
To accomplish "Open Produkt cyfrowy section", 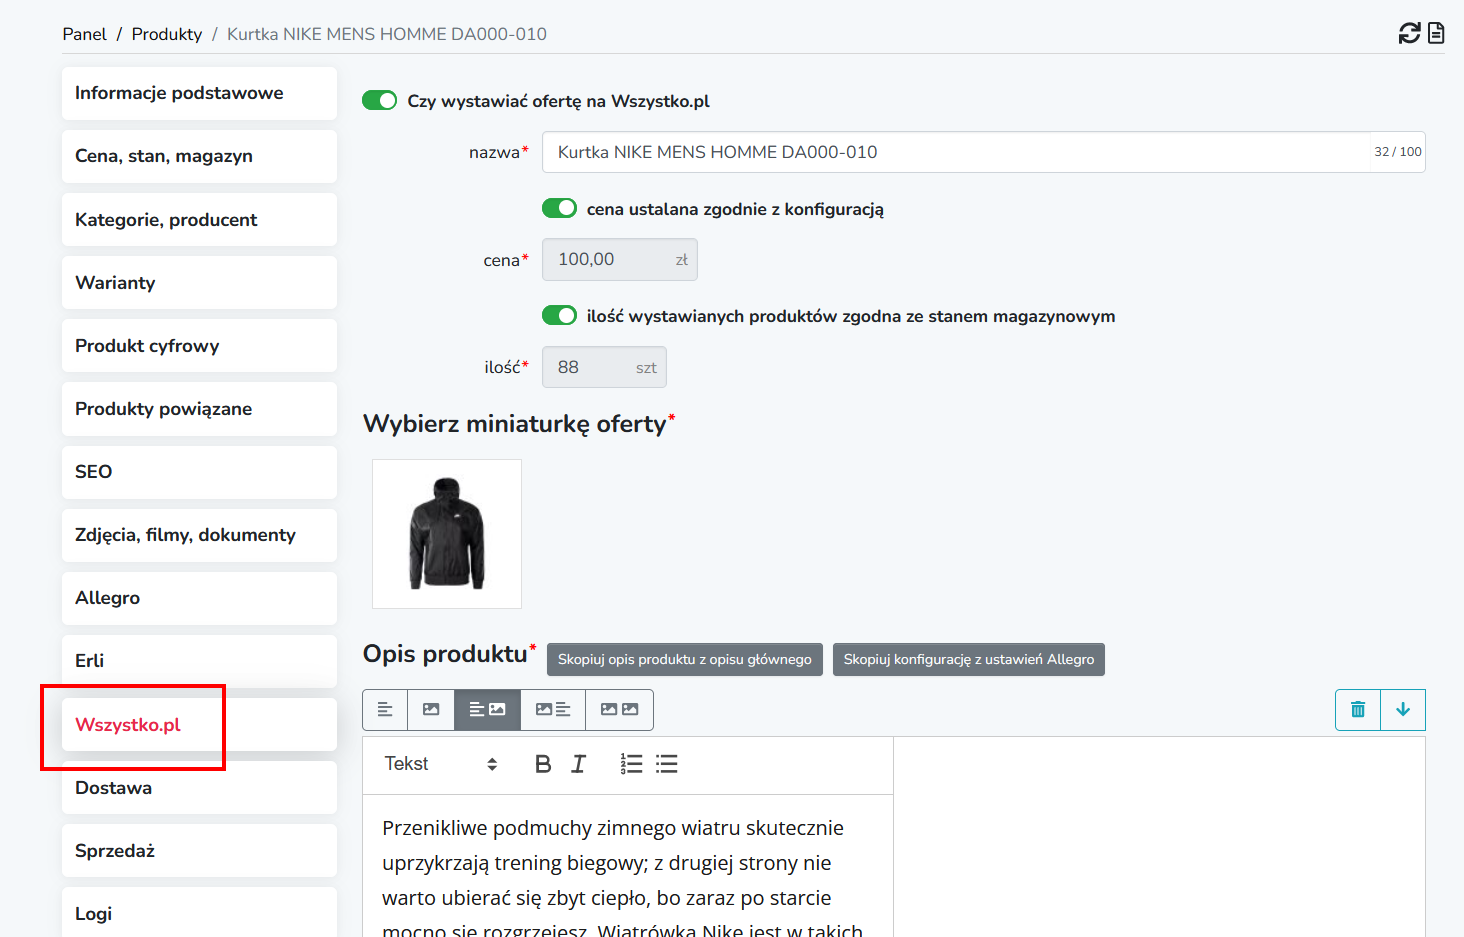I will click(199, 346).
